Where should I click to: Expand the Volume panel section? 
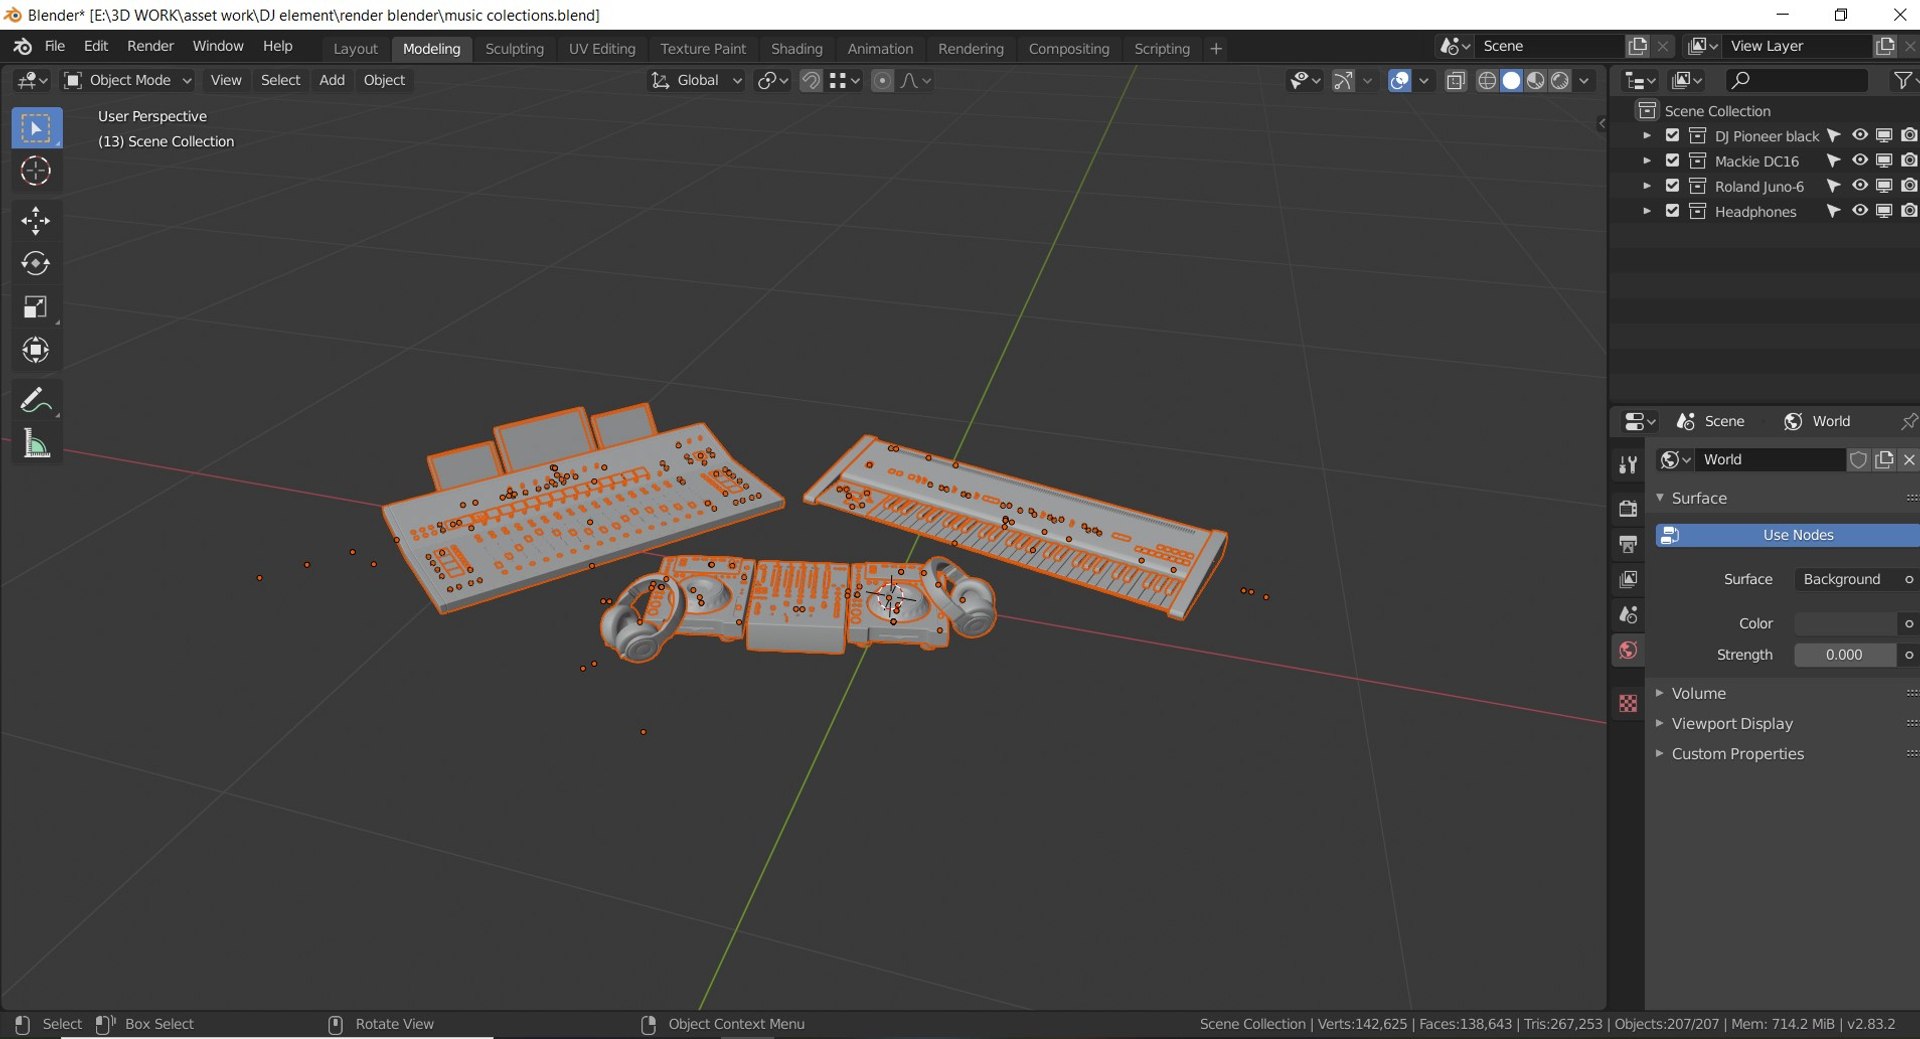coord(1697,693)
